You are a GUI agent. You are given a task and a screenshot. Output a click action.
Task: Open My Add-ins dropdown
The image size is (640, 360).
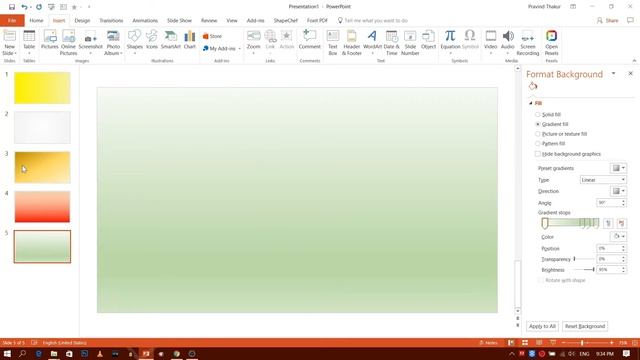pyautogui.click(x=222, y=48)
